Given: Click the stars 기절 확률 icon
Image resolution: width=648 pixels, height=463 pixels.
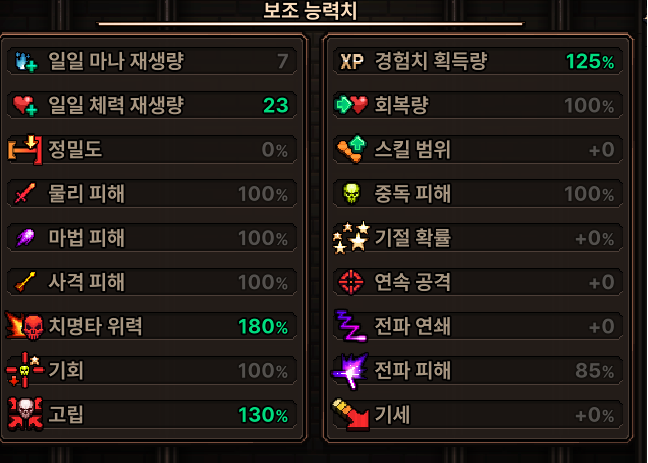Looking at the screenshot, I should (x=351, y=237).
